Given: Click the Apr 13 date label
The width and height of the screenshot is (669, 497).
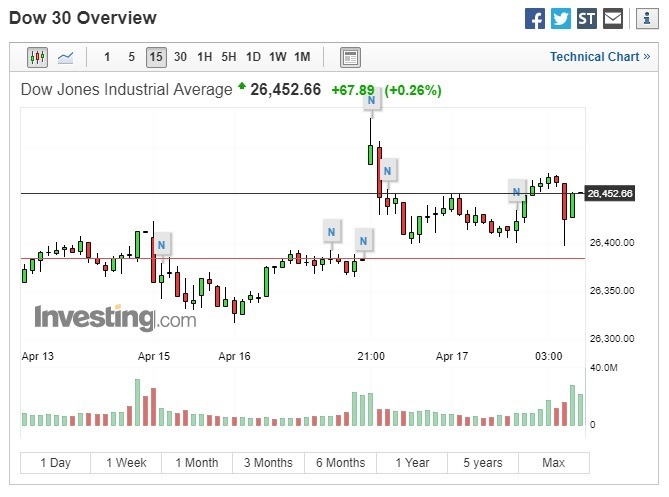Looking at the screenshot, I should click(x=38, y=356).
